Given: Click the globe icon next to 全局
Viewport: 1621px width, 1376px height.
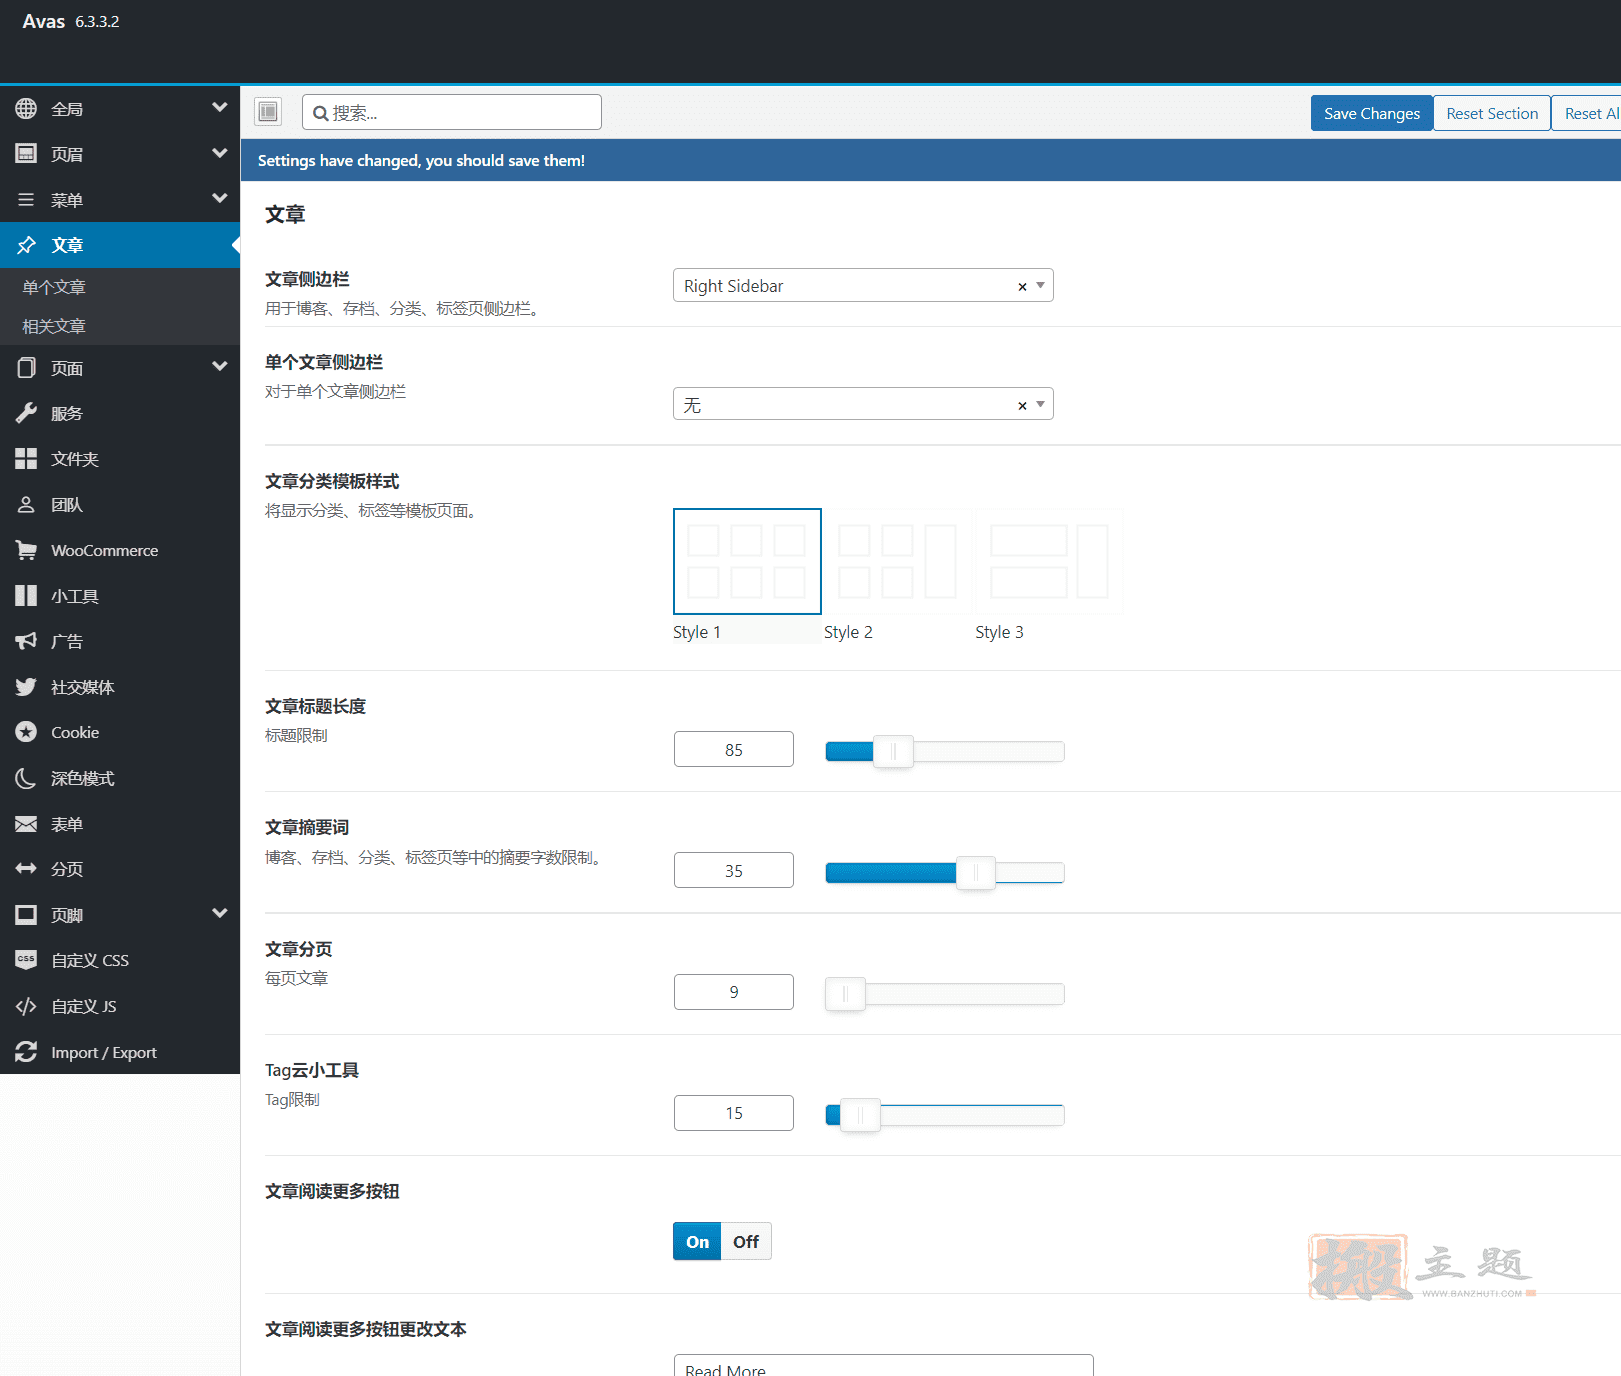Looking at the screenshot, I should point(26,108).
